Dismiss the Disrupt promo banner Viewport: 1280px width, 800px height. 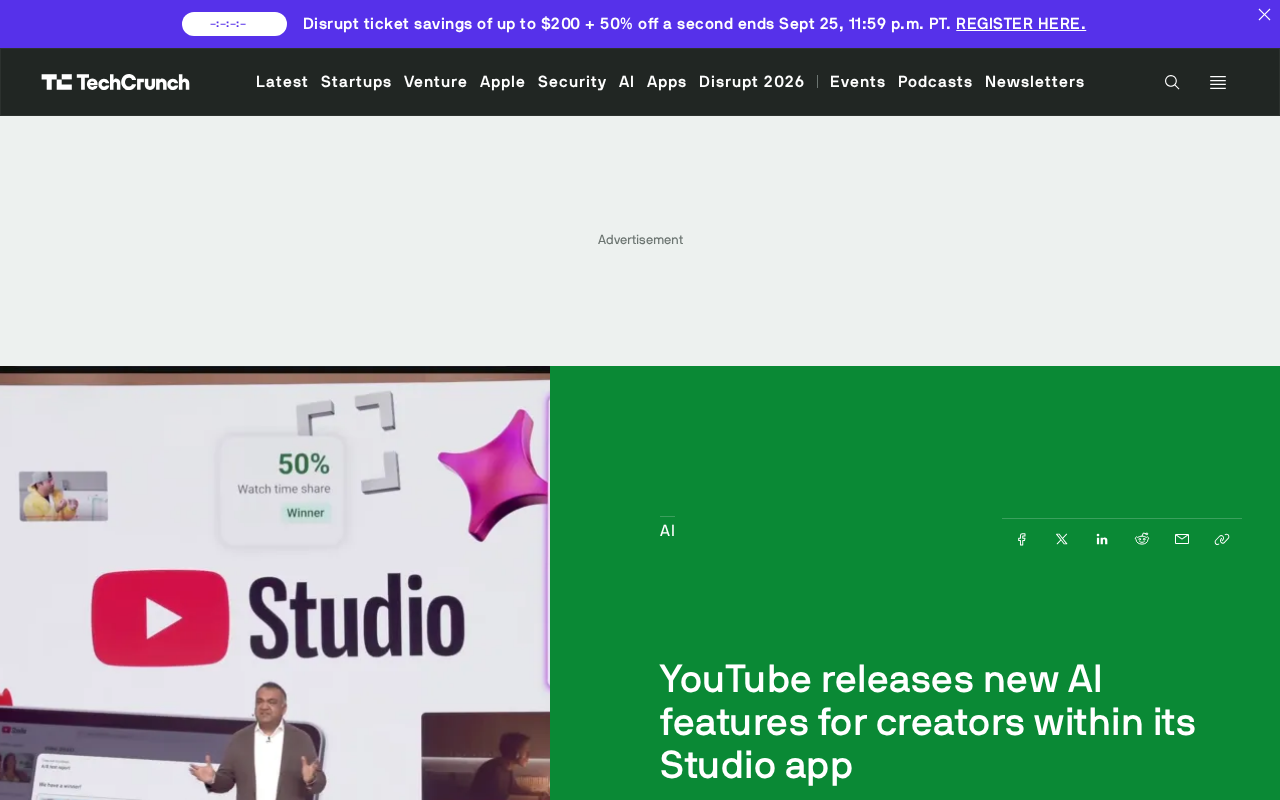(1264, 15)
